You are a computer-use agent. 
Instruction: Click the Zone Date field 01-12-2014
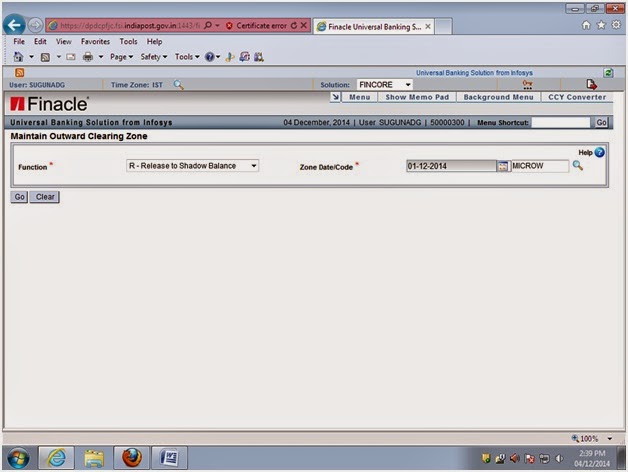pyautogui.click(x=451, y=166)
